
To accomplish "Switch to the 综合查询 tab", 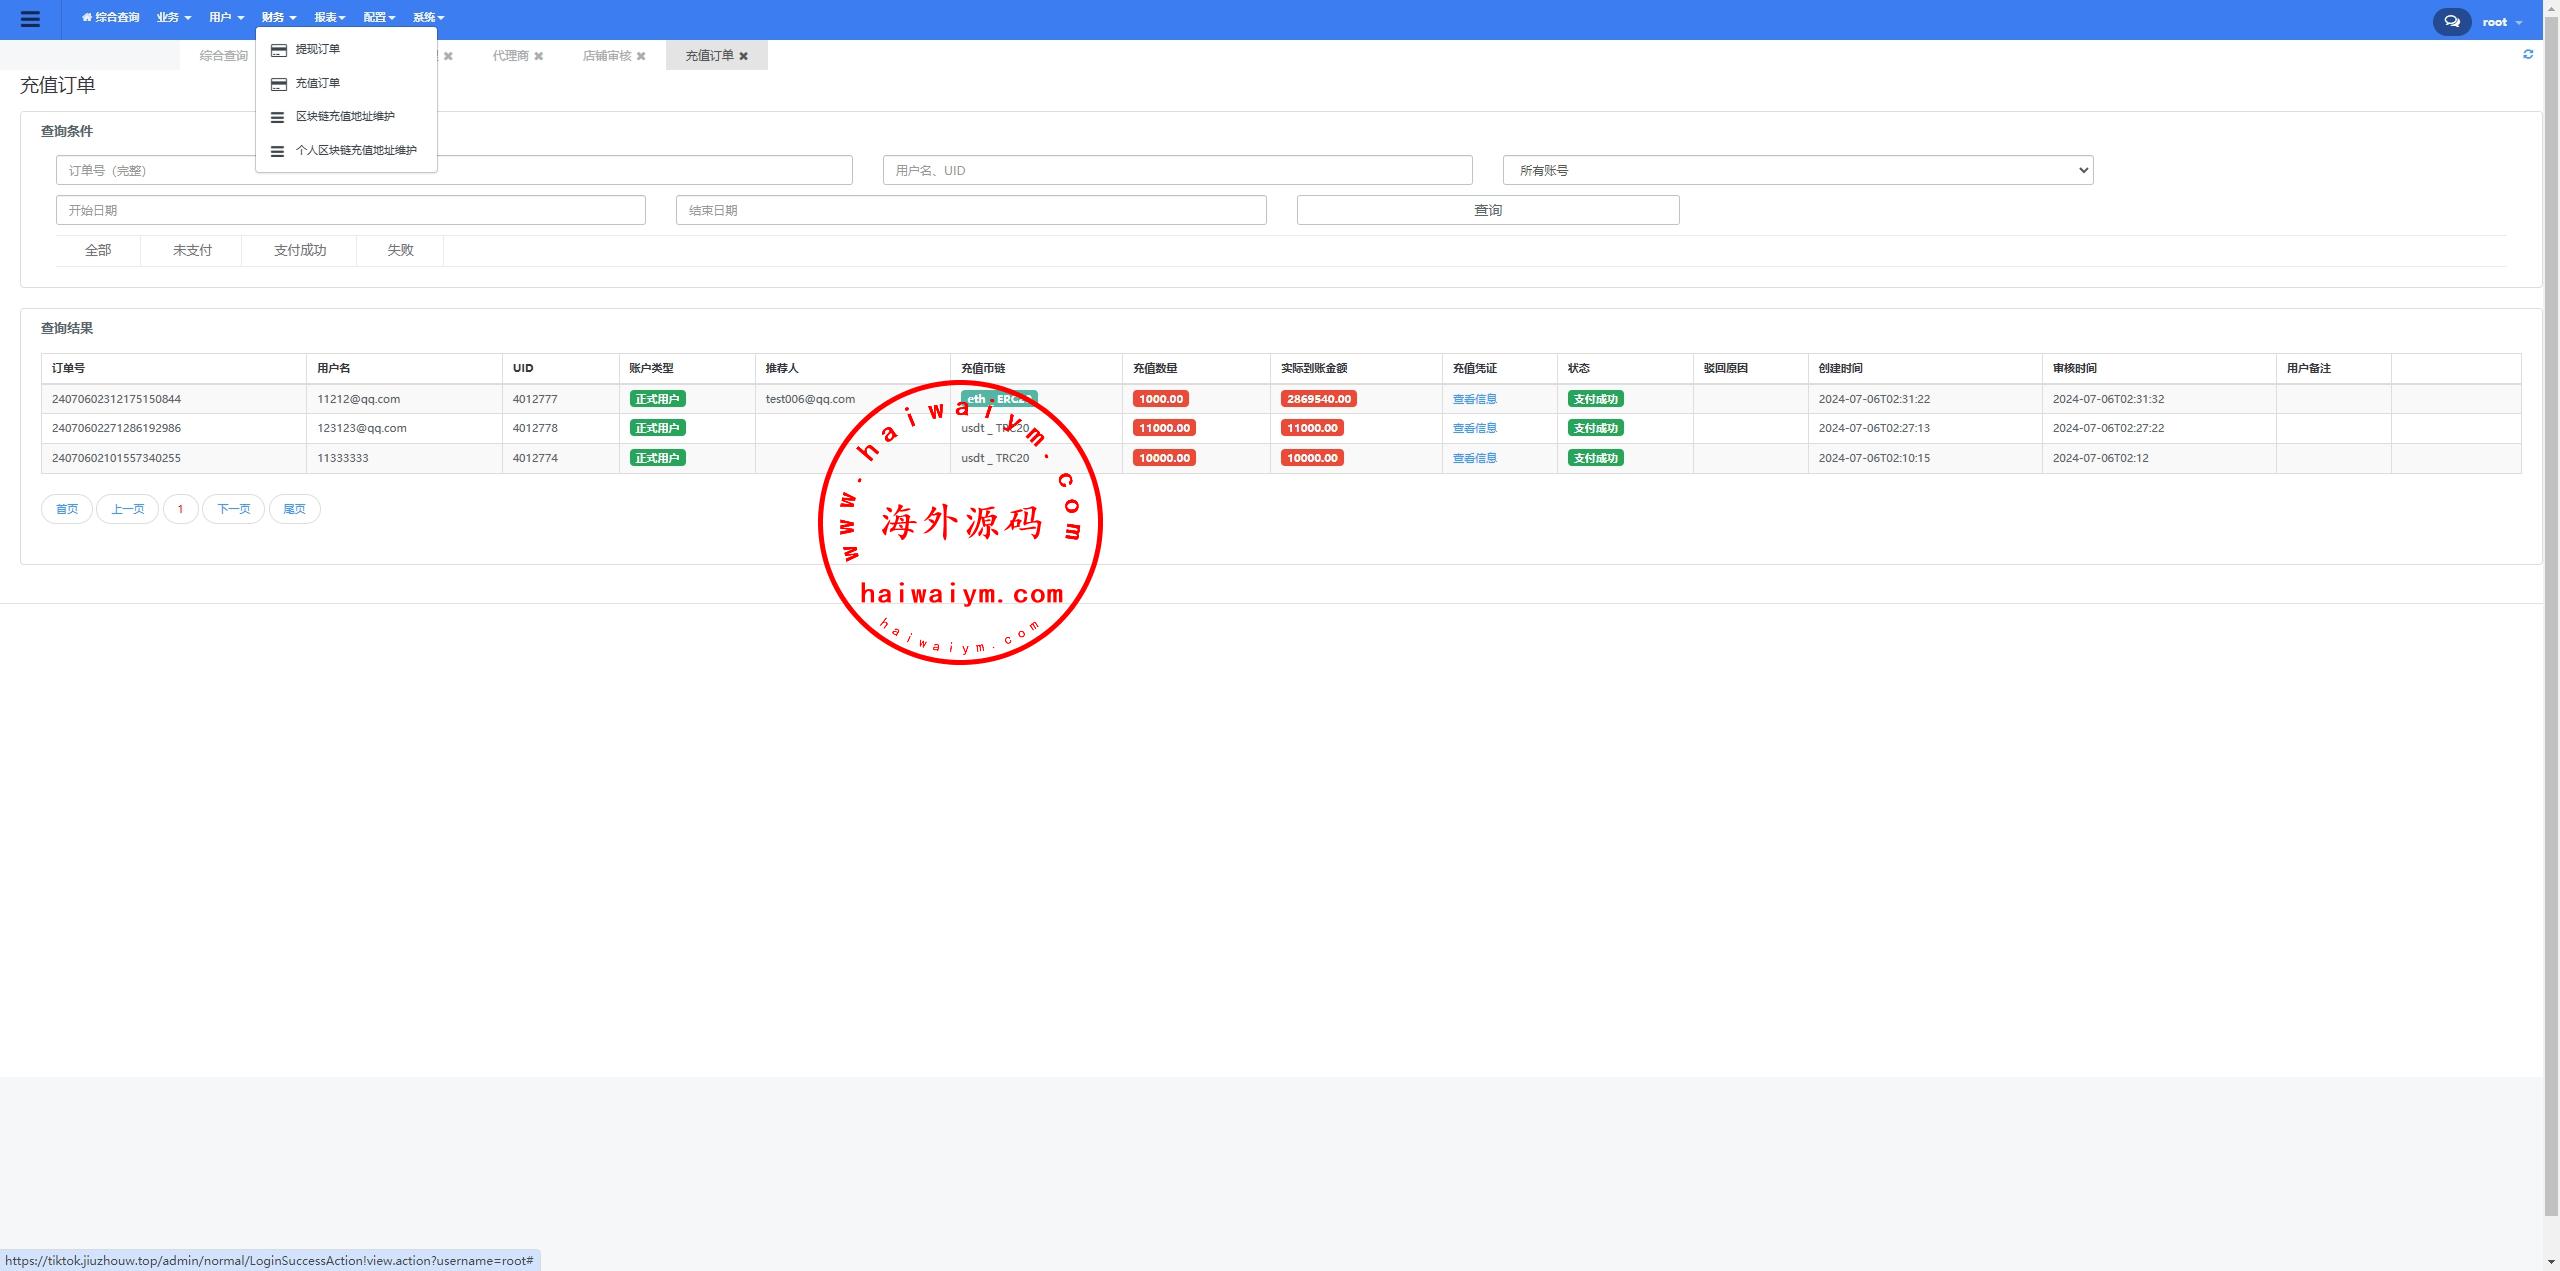I will pyautogui.click(x=223, y=56).
